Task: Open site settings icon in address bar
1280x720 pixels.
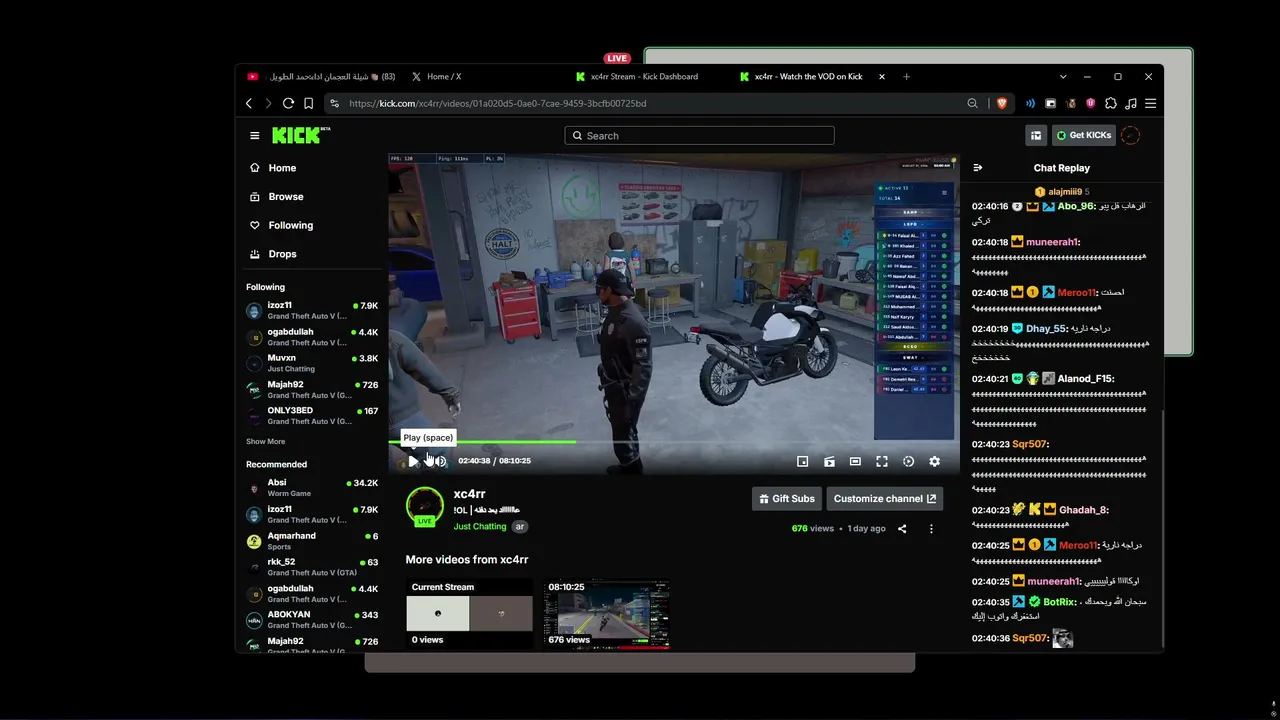Action: tap(335, 103)
